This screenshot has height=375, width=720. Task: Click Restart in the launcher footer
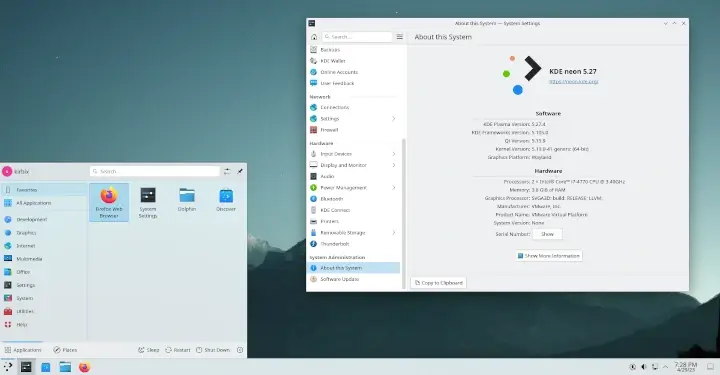click(178, 350)
